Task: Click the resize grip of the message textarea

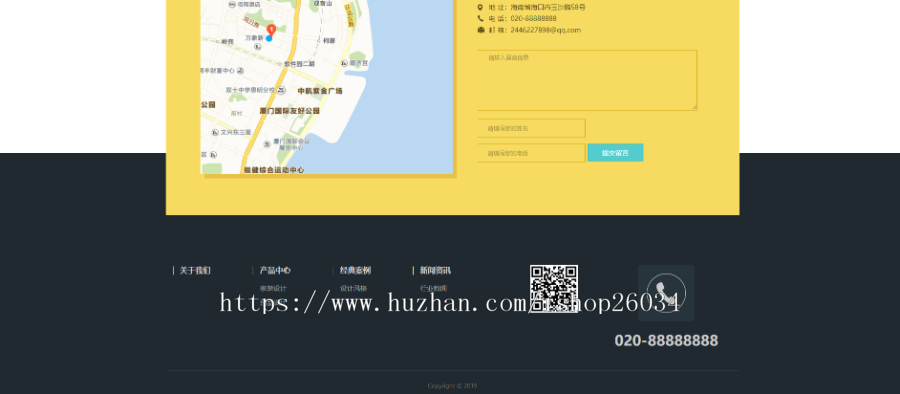Action: [694, 107]
